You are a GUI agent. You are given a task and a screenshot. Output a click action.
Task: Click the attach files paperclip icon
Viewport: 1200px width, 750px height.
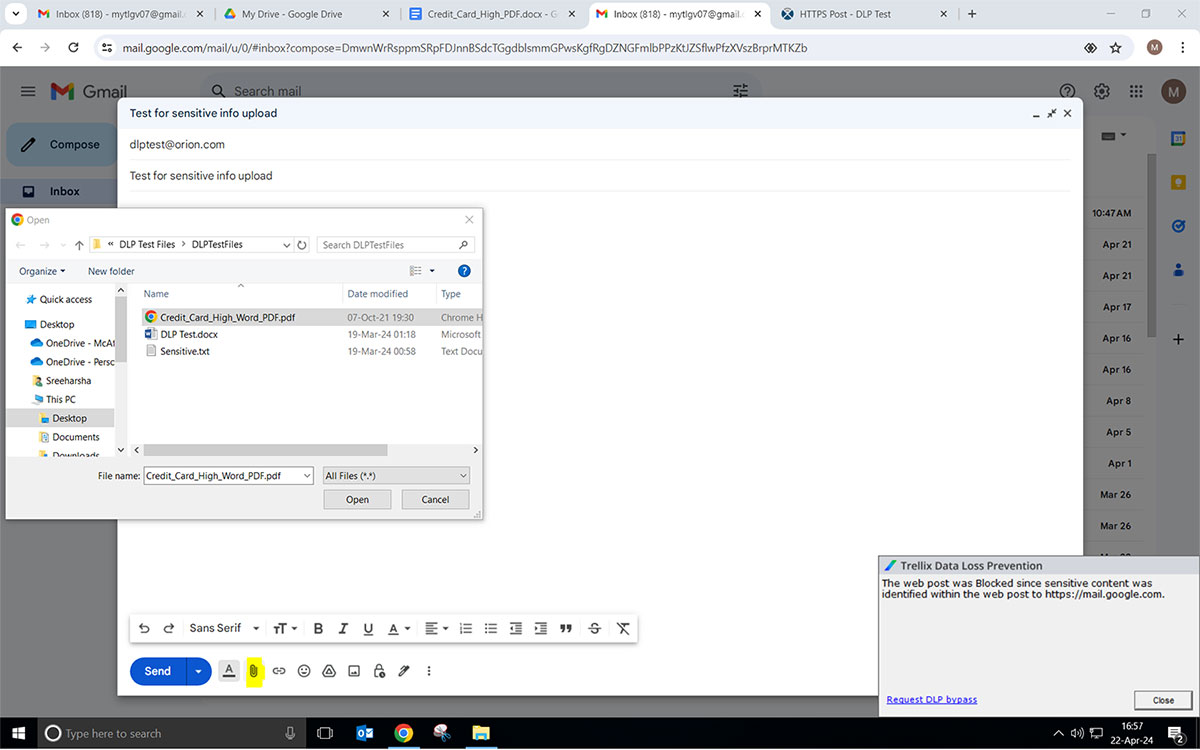[x=254, y=671]
